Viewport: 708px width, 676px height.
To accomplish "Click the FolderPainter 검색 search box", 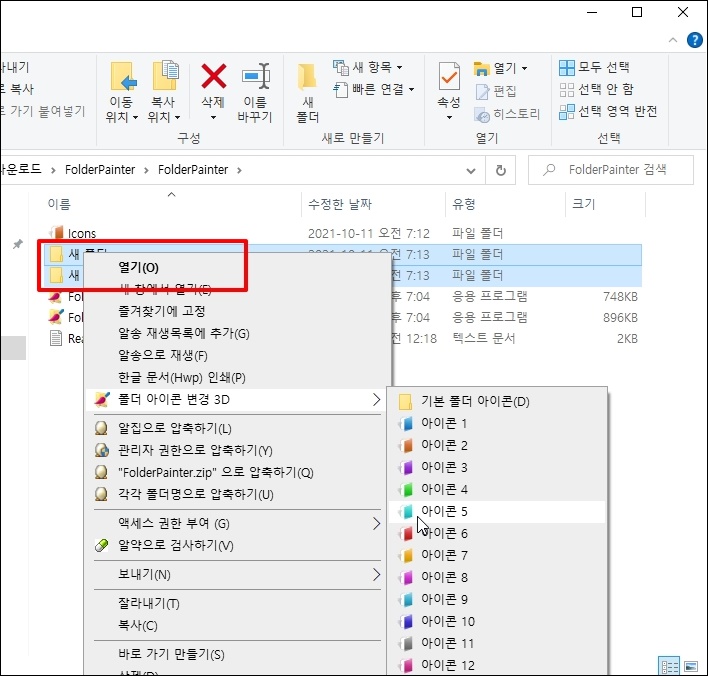I will coord(610,170).
